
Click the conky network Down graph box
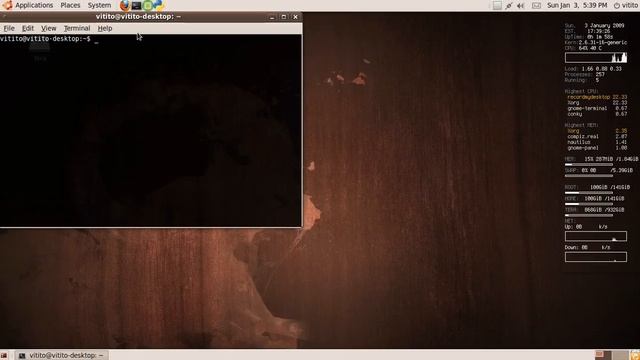[596, 257]
